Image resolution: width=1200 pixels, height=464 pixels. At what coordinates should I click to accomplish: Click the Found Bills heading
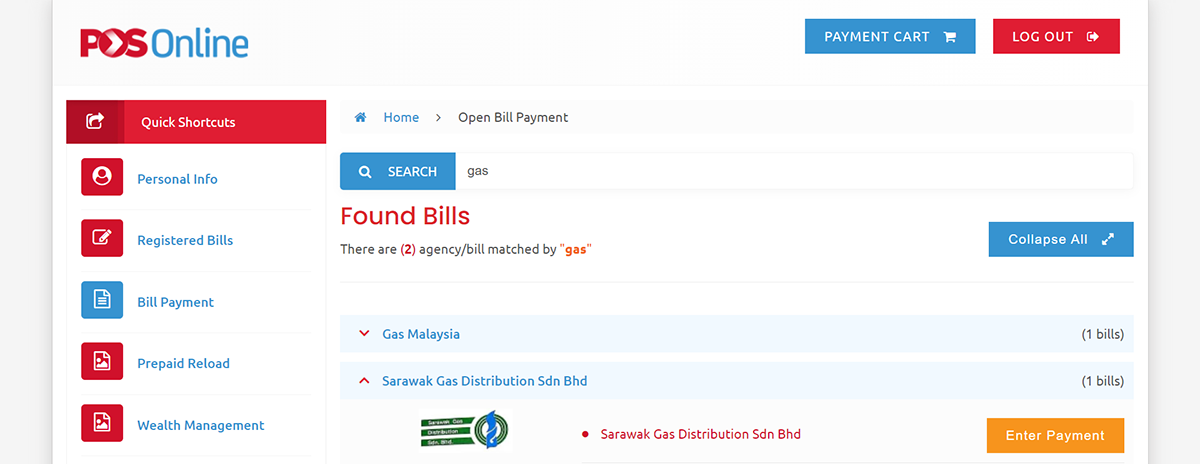click(x=405, y=215)
